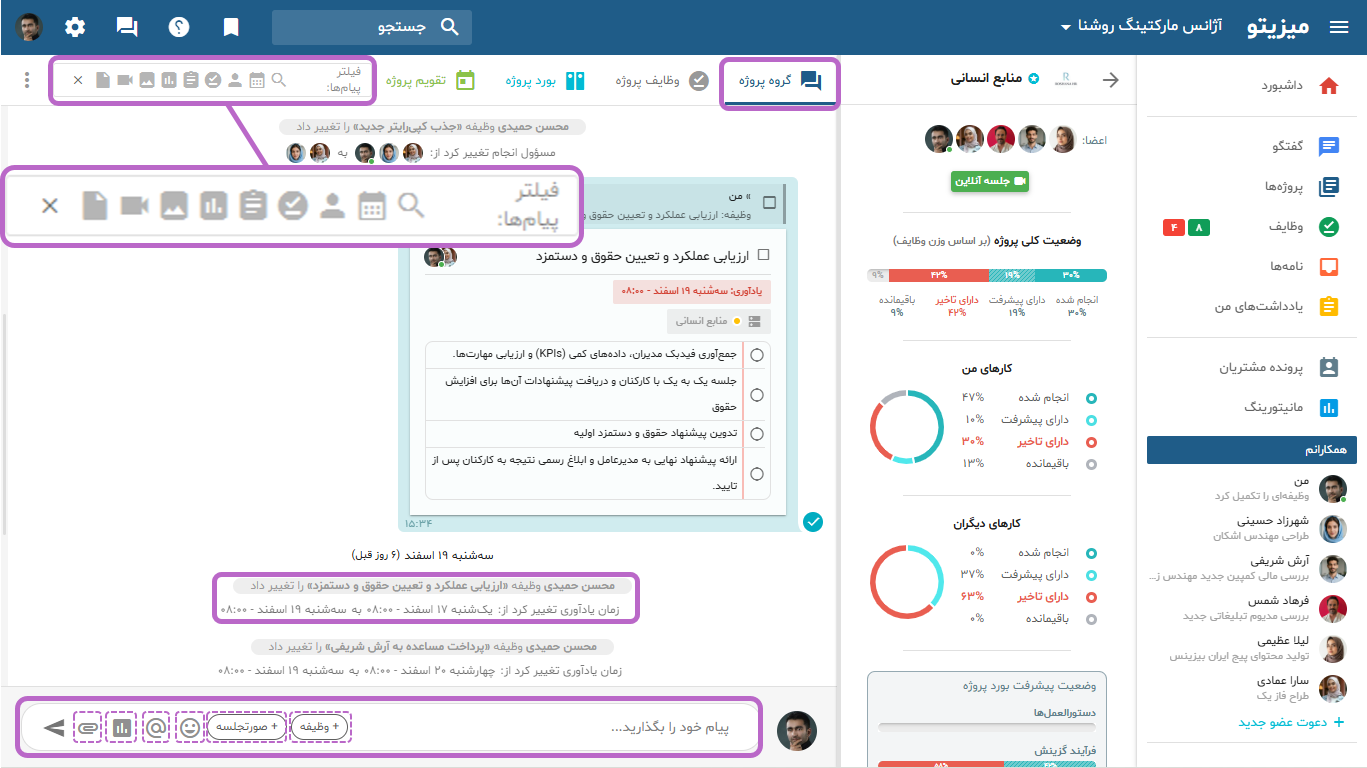Expand the آژانس مارکتینگ روشنا workspace dropdown
The image size is (1367, 768).
coord(1142,28)
